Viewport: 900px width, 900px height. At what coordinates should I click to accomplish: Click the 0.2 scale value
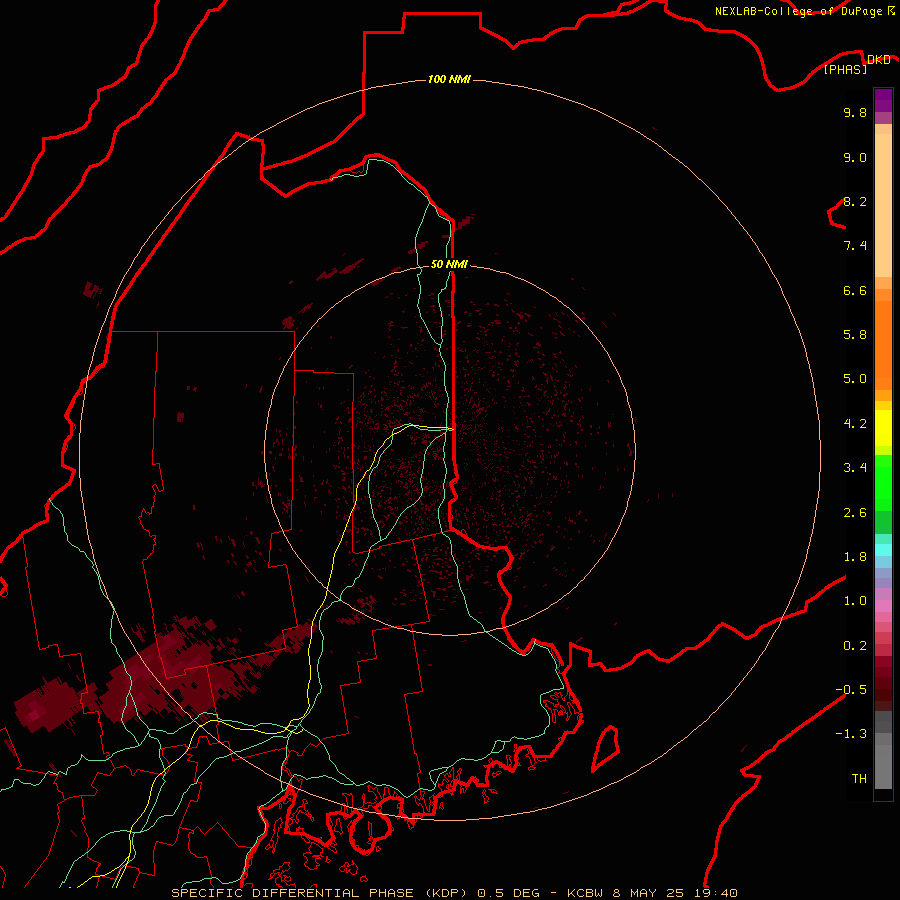tap(855, 646)
